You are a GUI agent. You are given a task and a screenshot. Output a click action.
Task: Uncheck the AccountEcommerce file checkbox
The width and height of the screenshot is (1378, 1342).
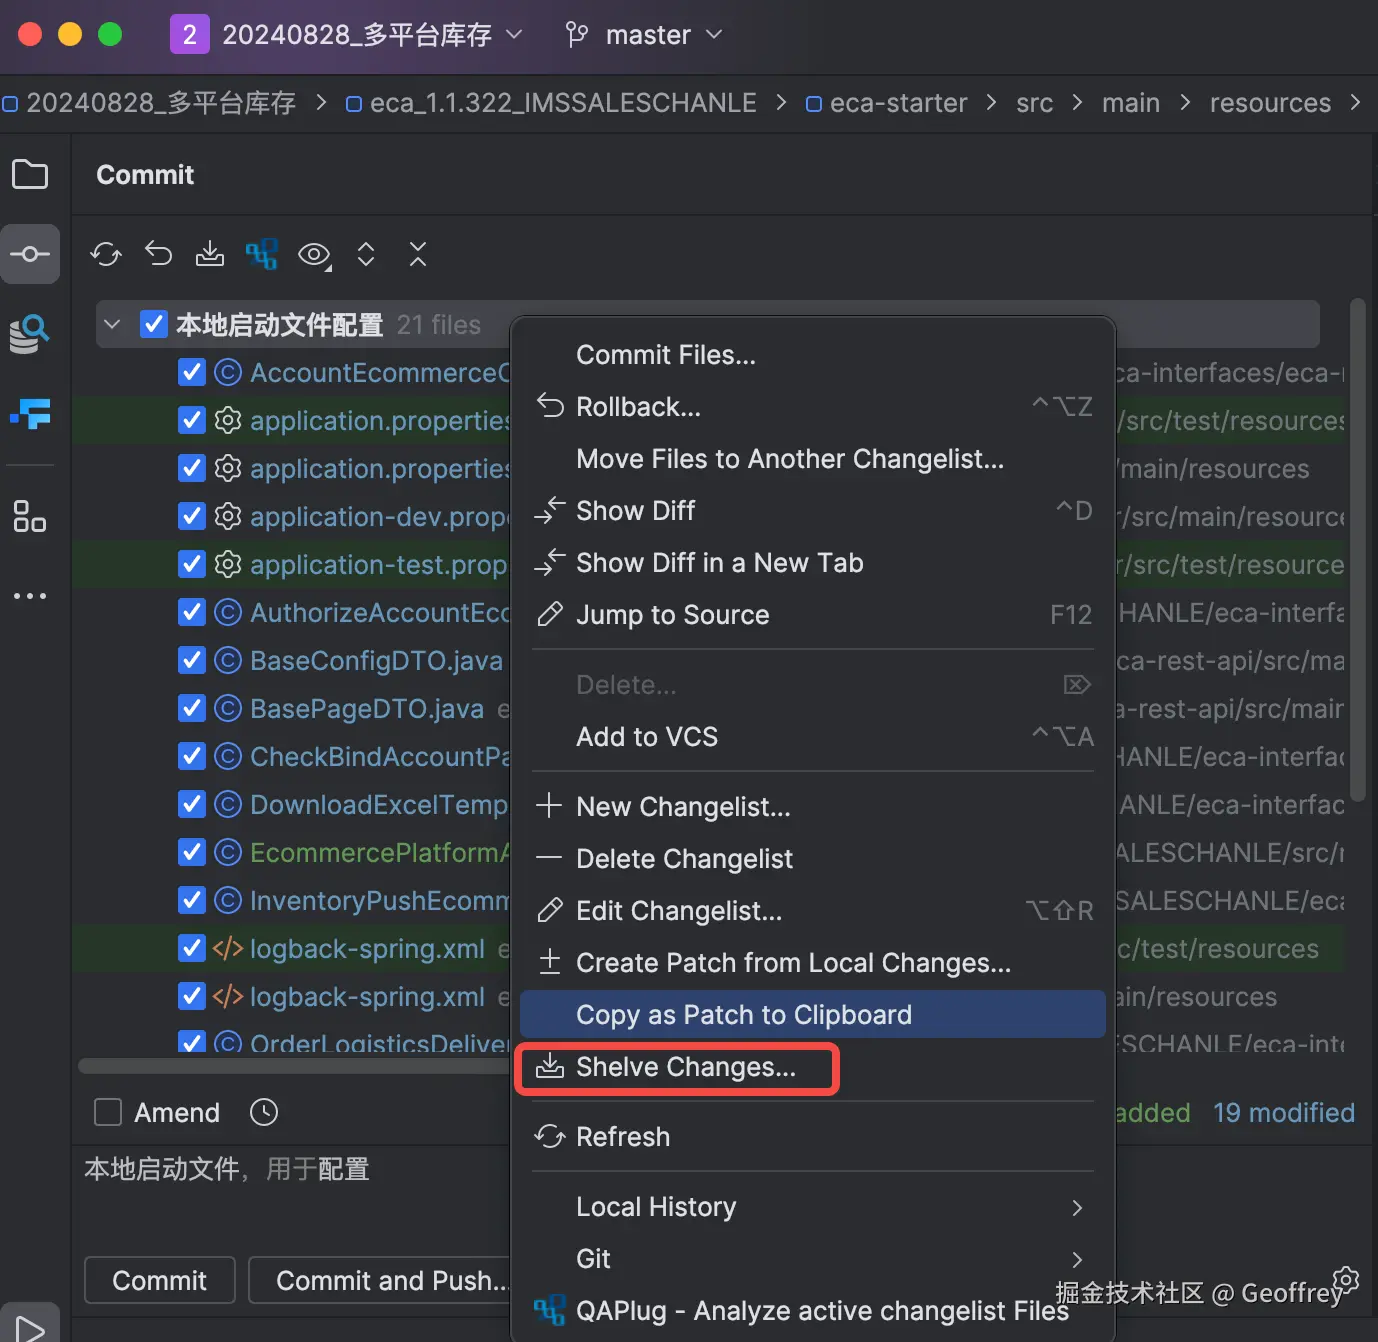point(192,372)
